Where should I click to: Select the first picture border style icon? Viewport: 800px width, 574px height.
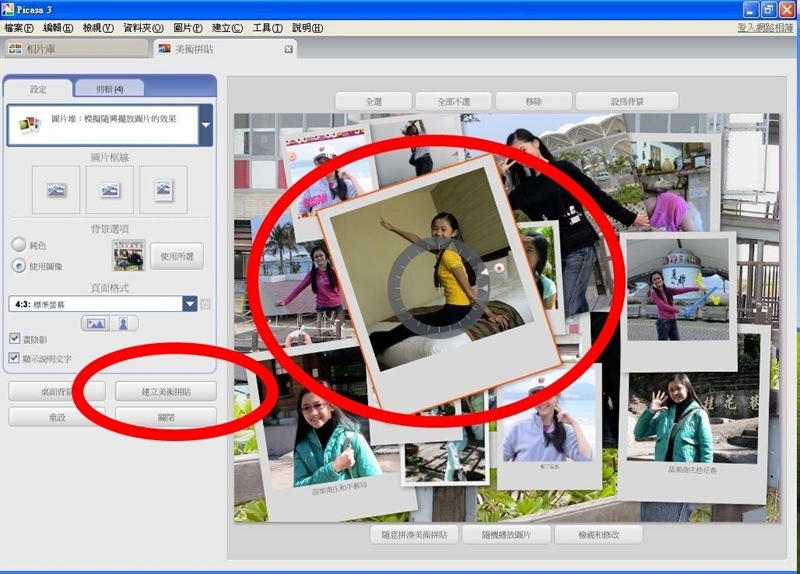[x=56, y=189]
